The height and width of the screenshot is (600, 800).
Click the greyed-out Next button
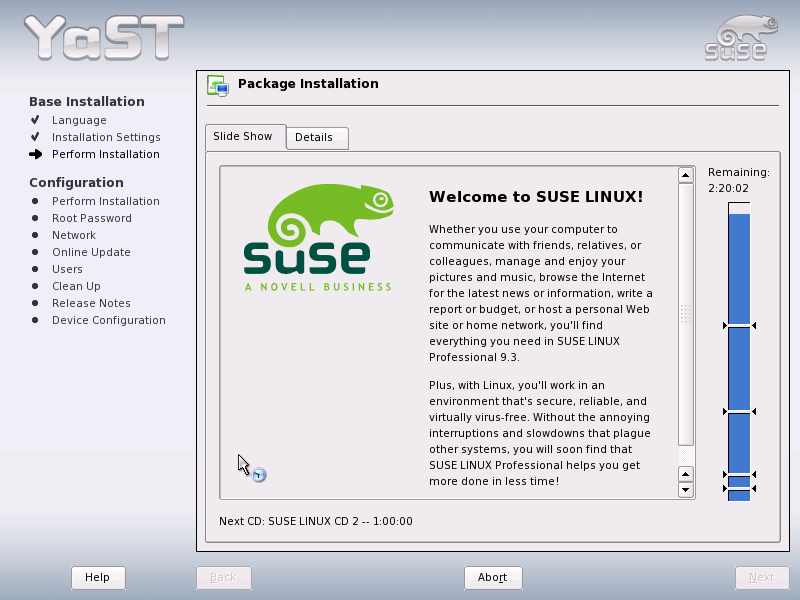[762, 578]
